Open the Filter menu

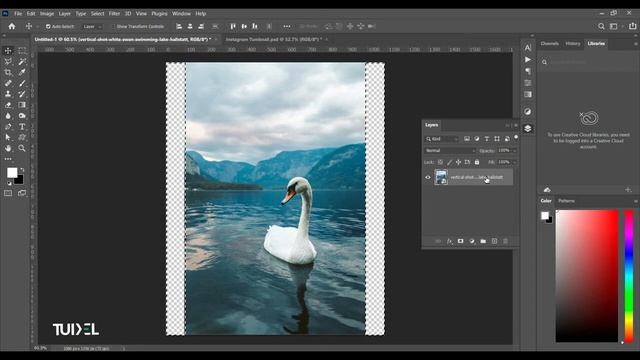(114, 13)
